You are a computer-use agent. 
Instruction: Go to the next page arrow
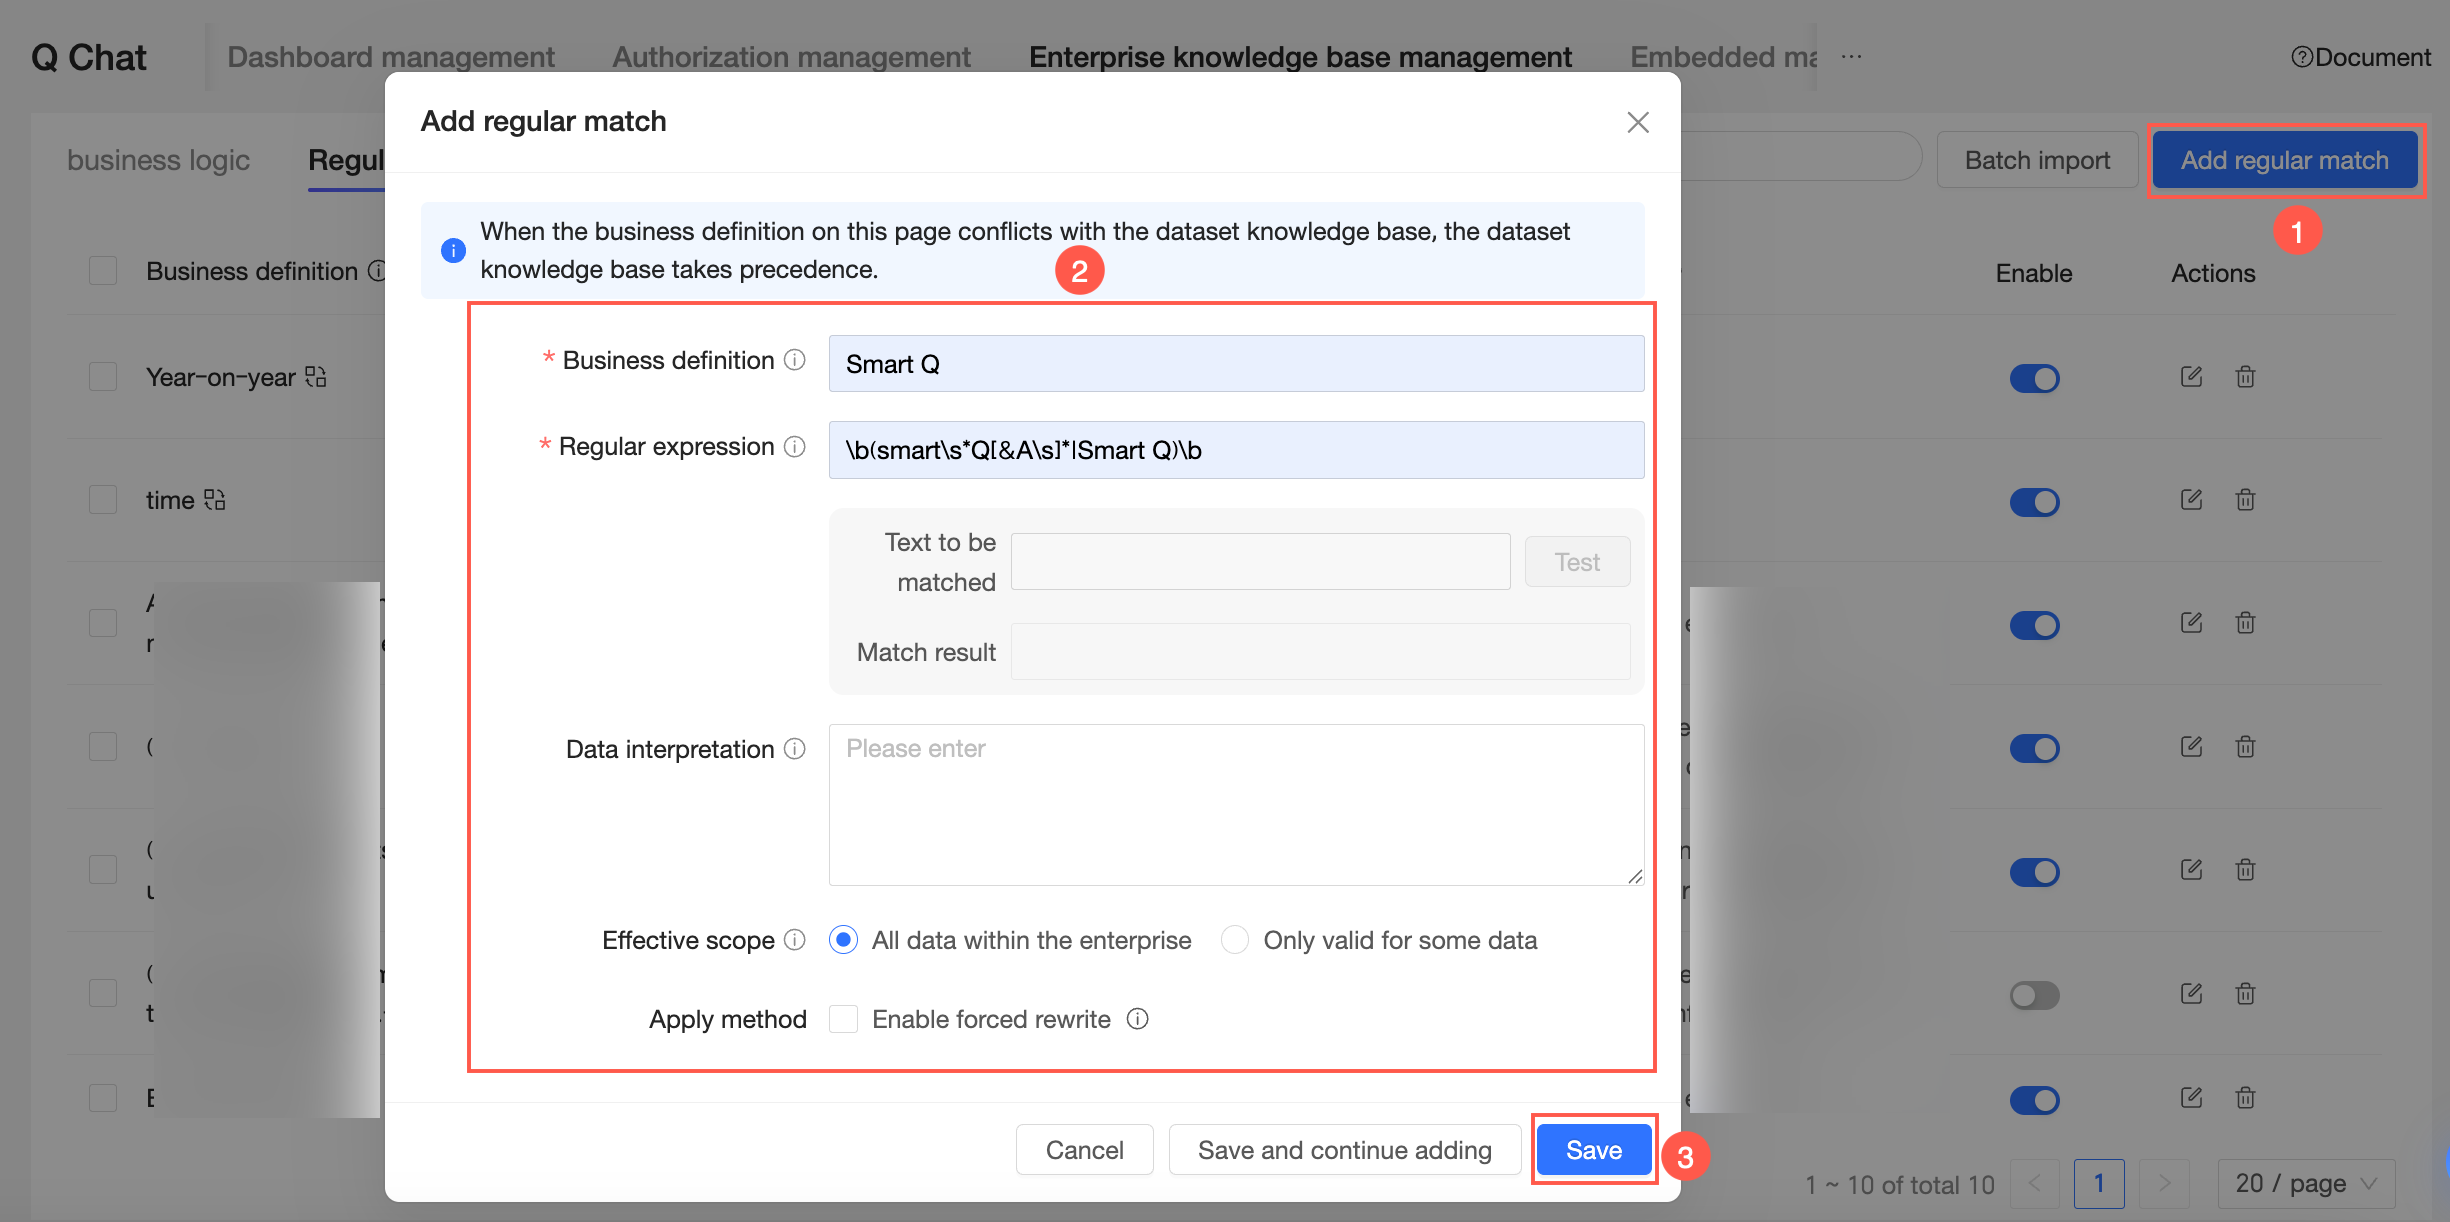(x=2164, y=1183)
